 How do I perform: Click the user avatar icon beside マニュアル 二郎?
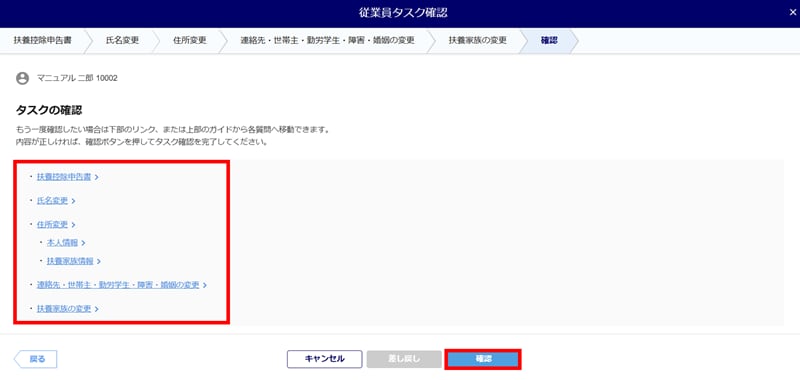22,78
